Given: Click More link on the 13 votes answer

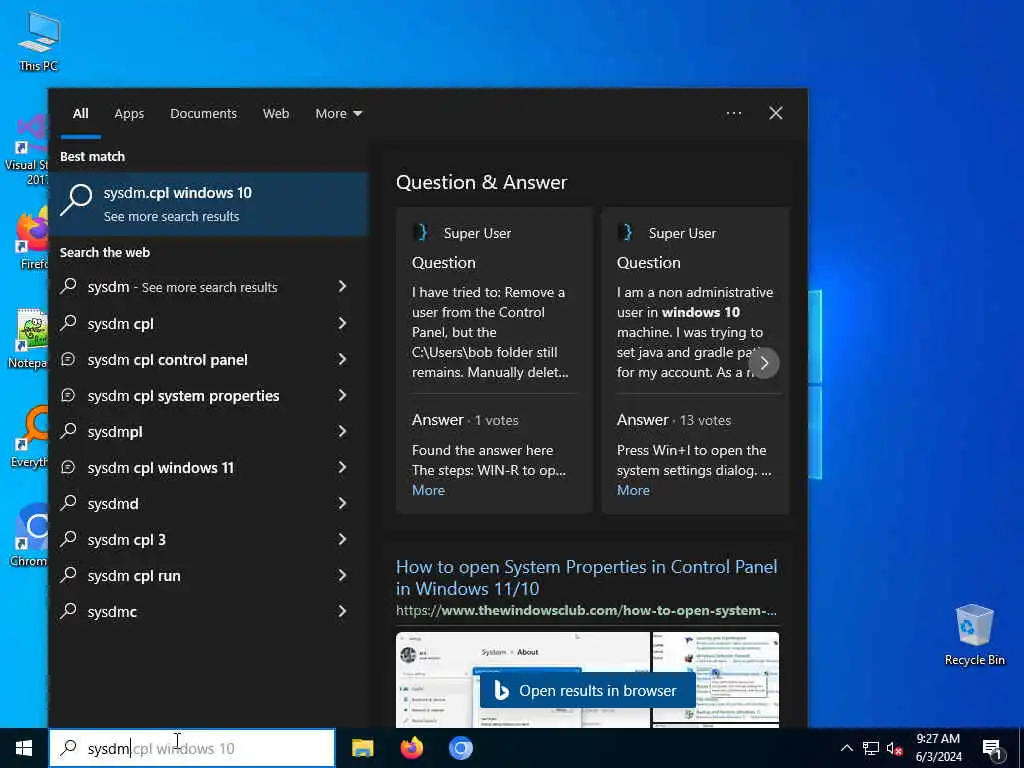Looking at the screenshot, I should [x=633, y=490].
